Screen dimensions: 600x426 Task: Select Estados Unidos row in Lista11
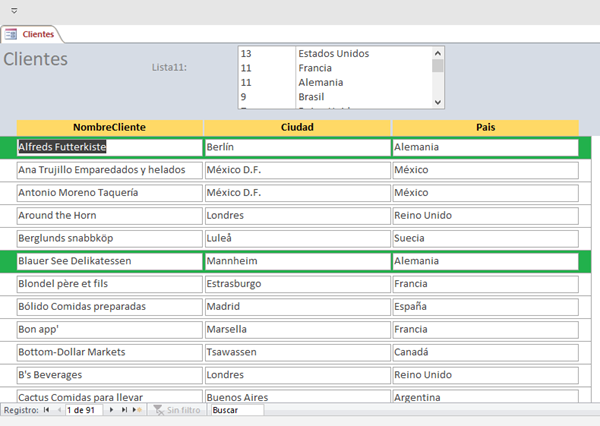(335, 54)
